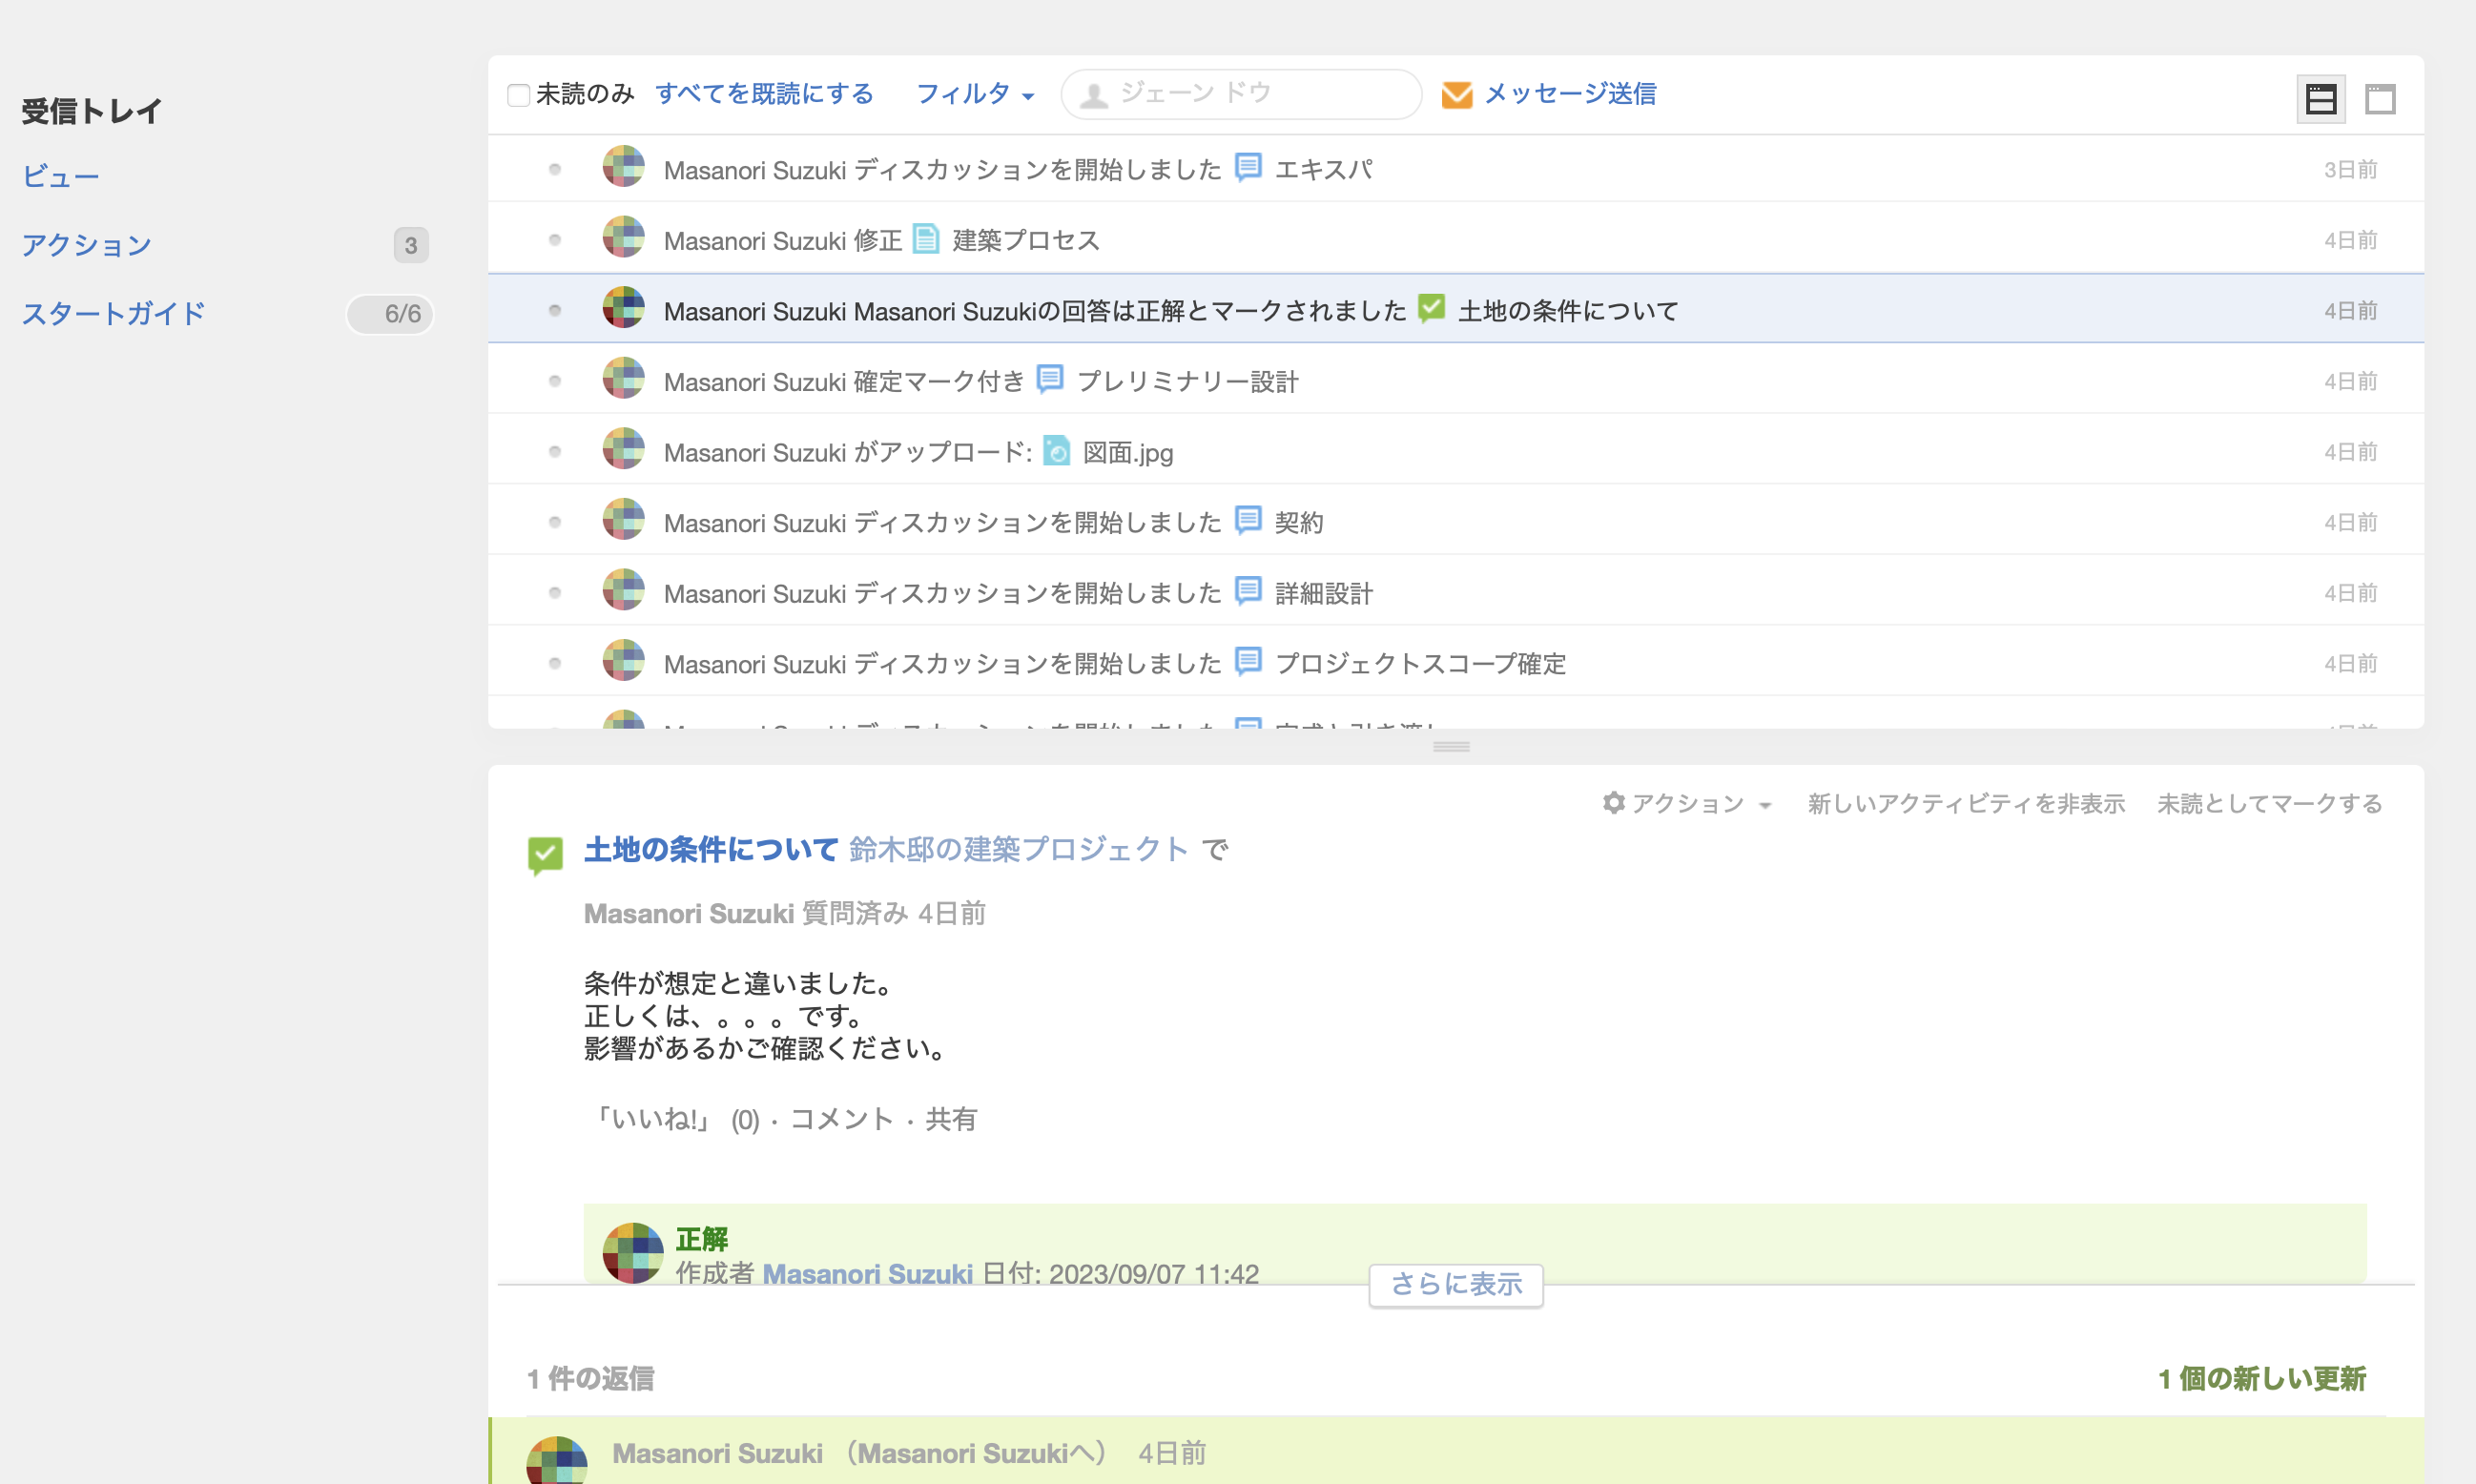Image resolution: width=2476 pixels, height=1484 pixels.
Task: Enable the 未読のみ checkbox
Action: (x=518, y=95)
